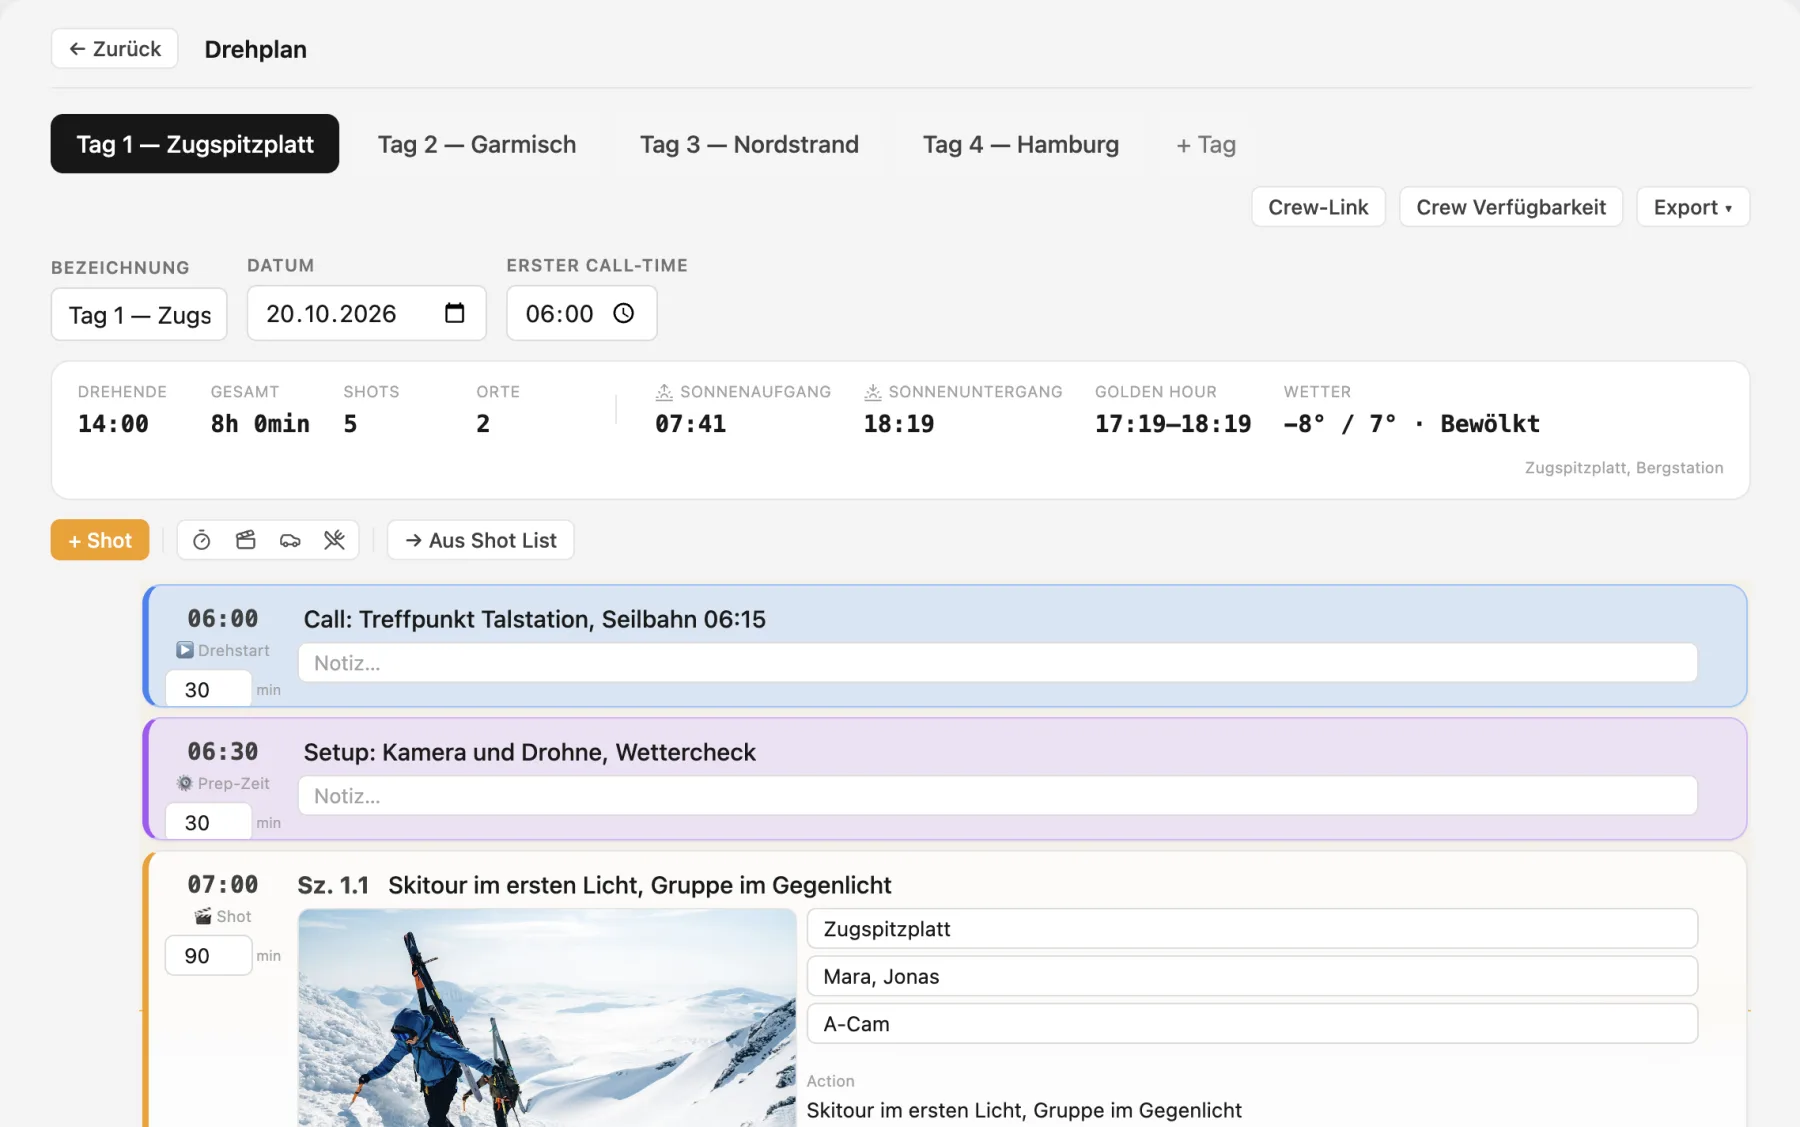Click the Sz. 1.1 scene number
The width and height of the screenshot is (1800, 1127).
click(333, 885)
